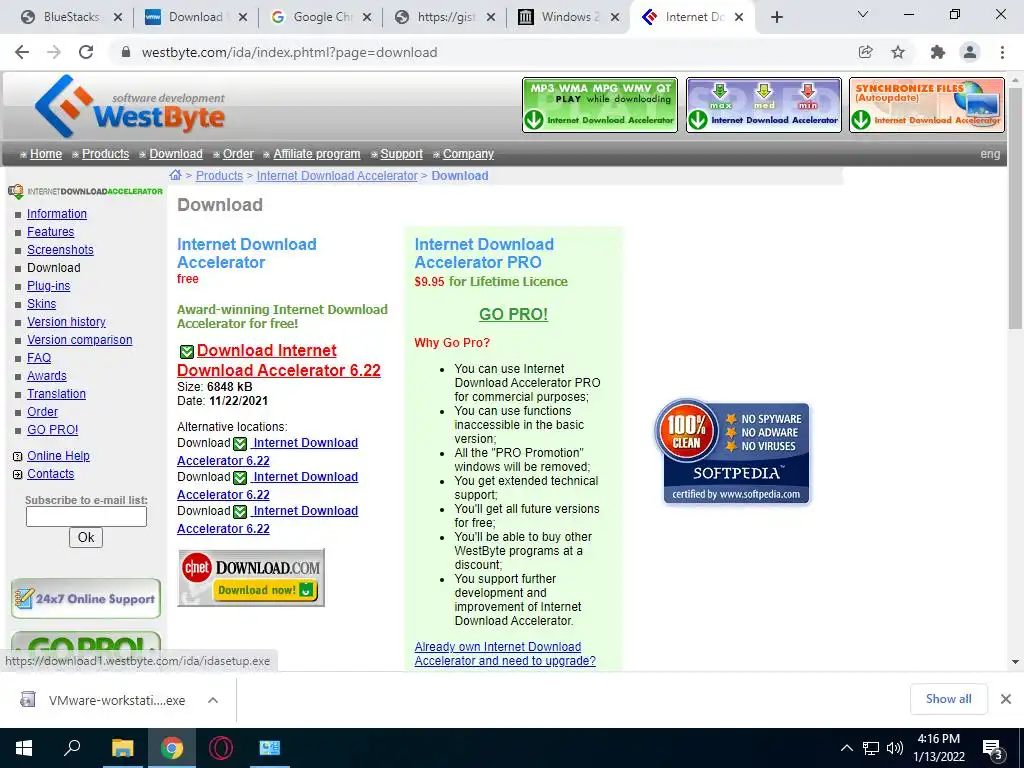This screenshot has height=768, width=1024.
Task: Click Home in the top menu
Action: point(46,153)
